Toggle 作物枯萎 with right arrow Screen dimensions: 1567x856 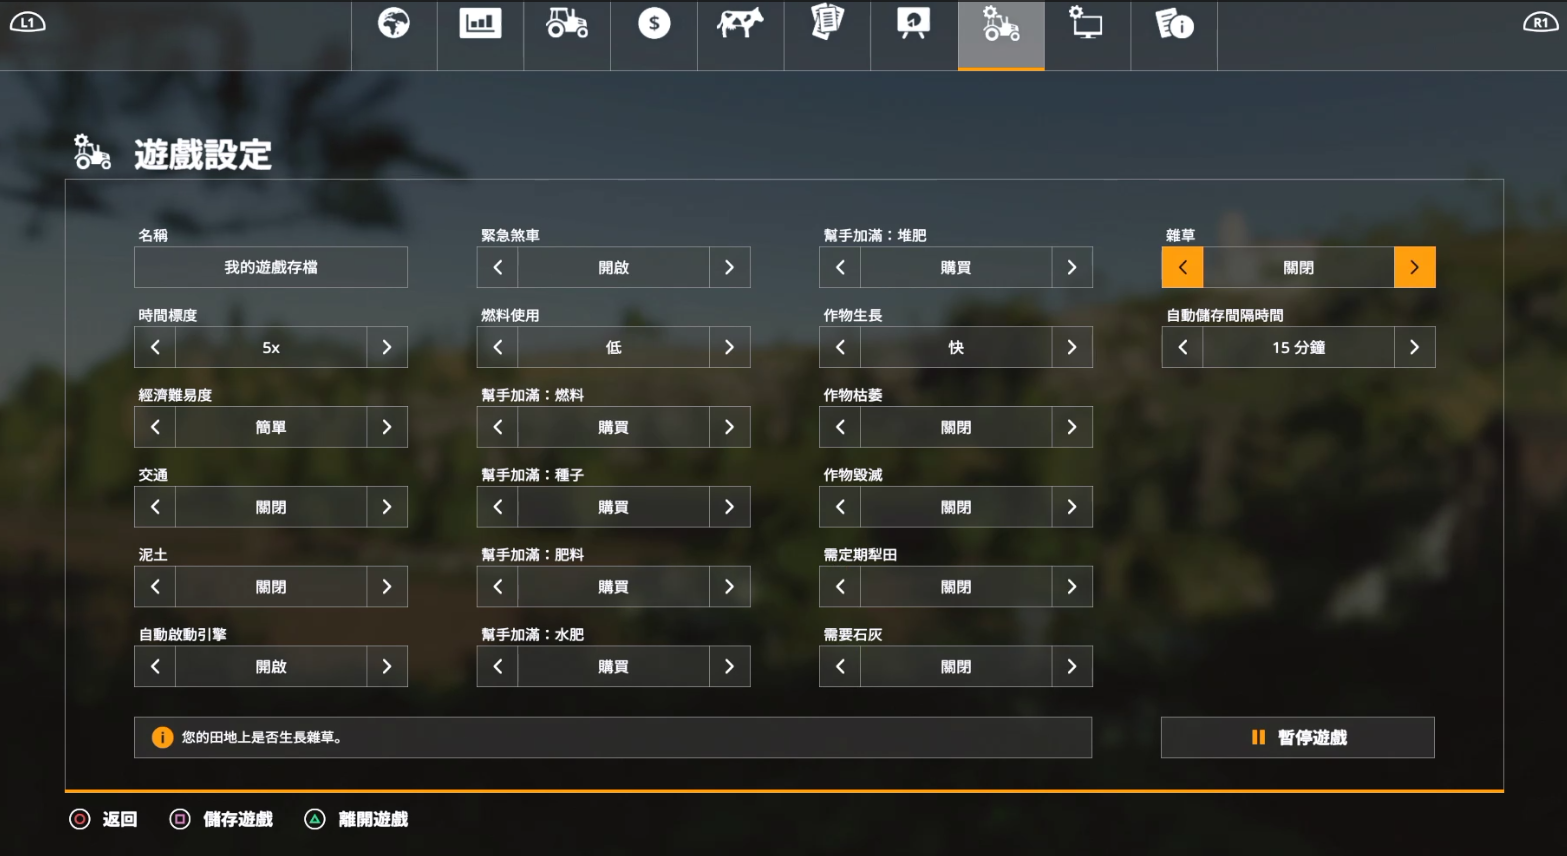coord(1072,427)
